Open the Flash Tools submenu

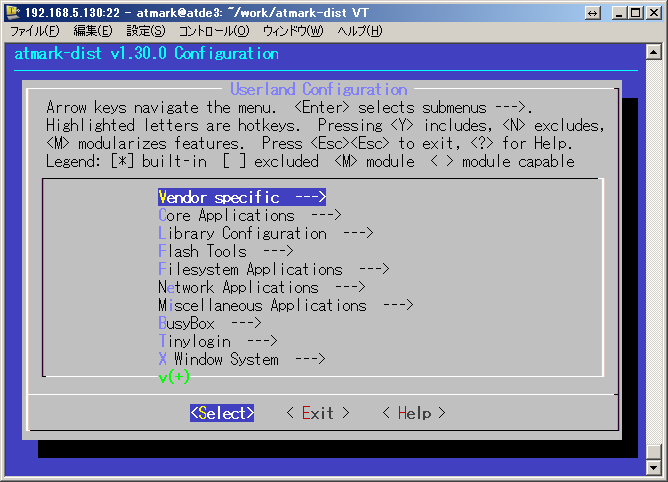point(225,251)
